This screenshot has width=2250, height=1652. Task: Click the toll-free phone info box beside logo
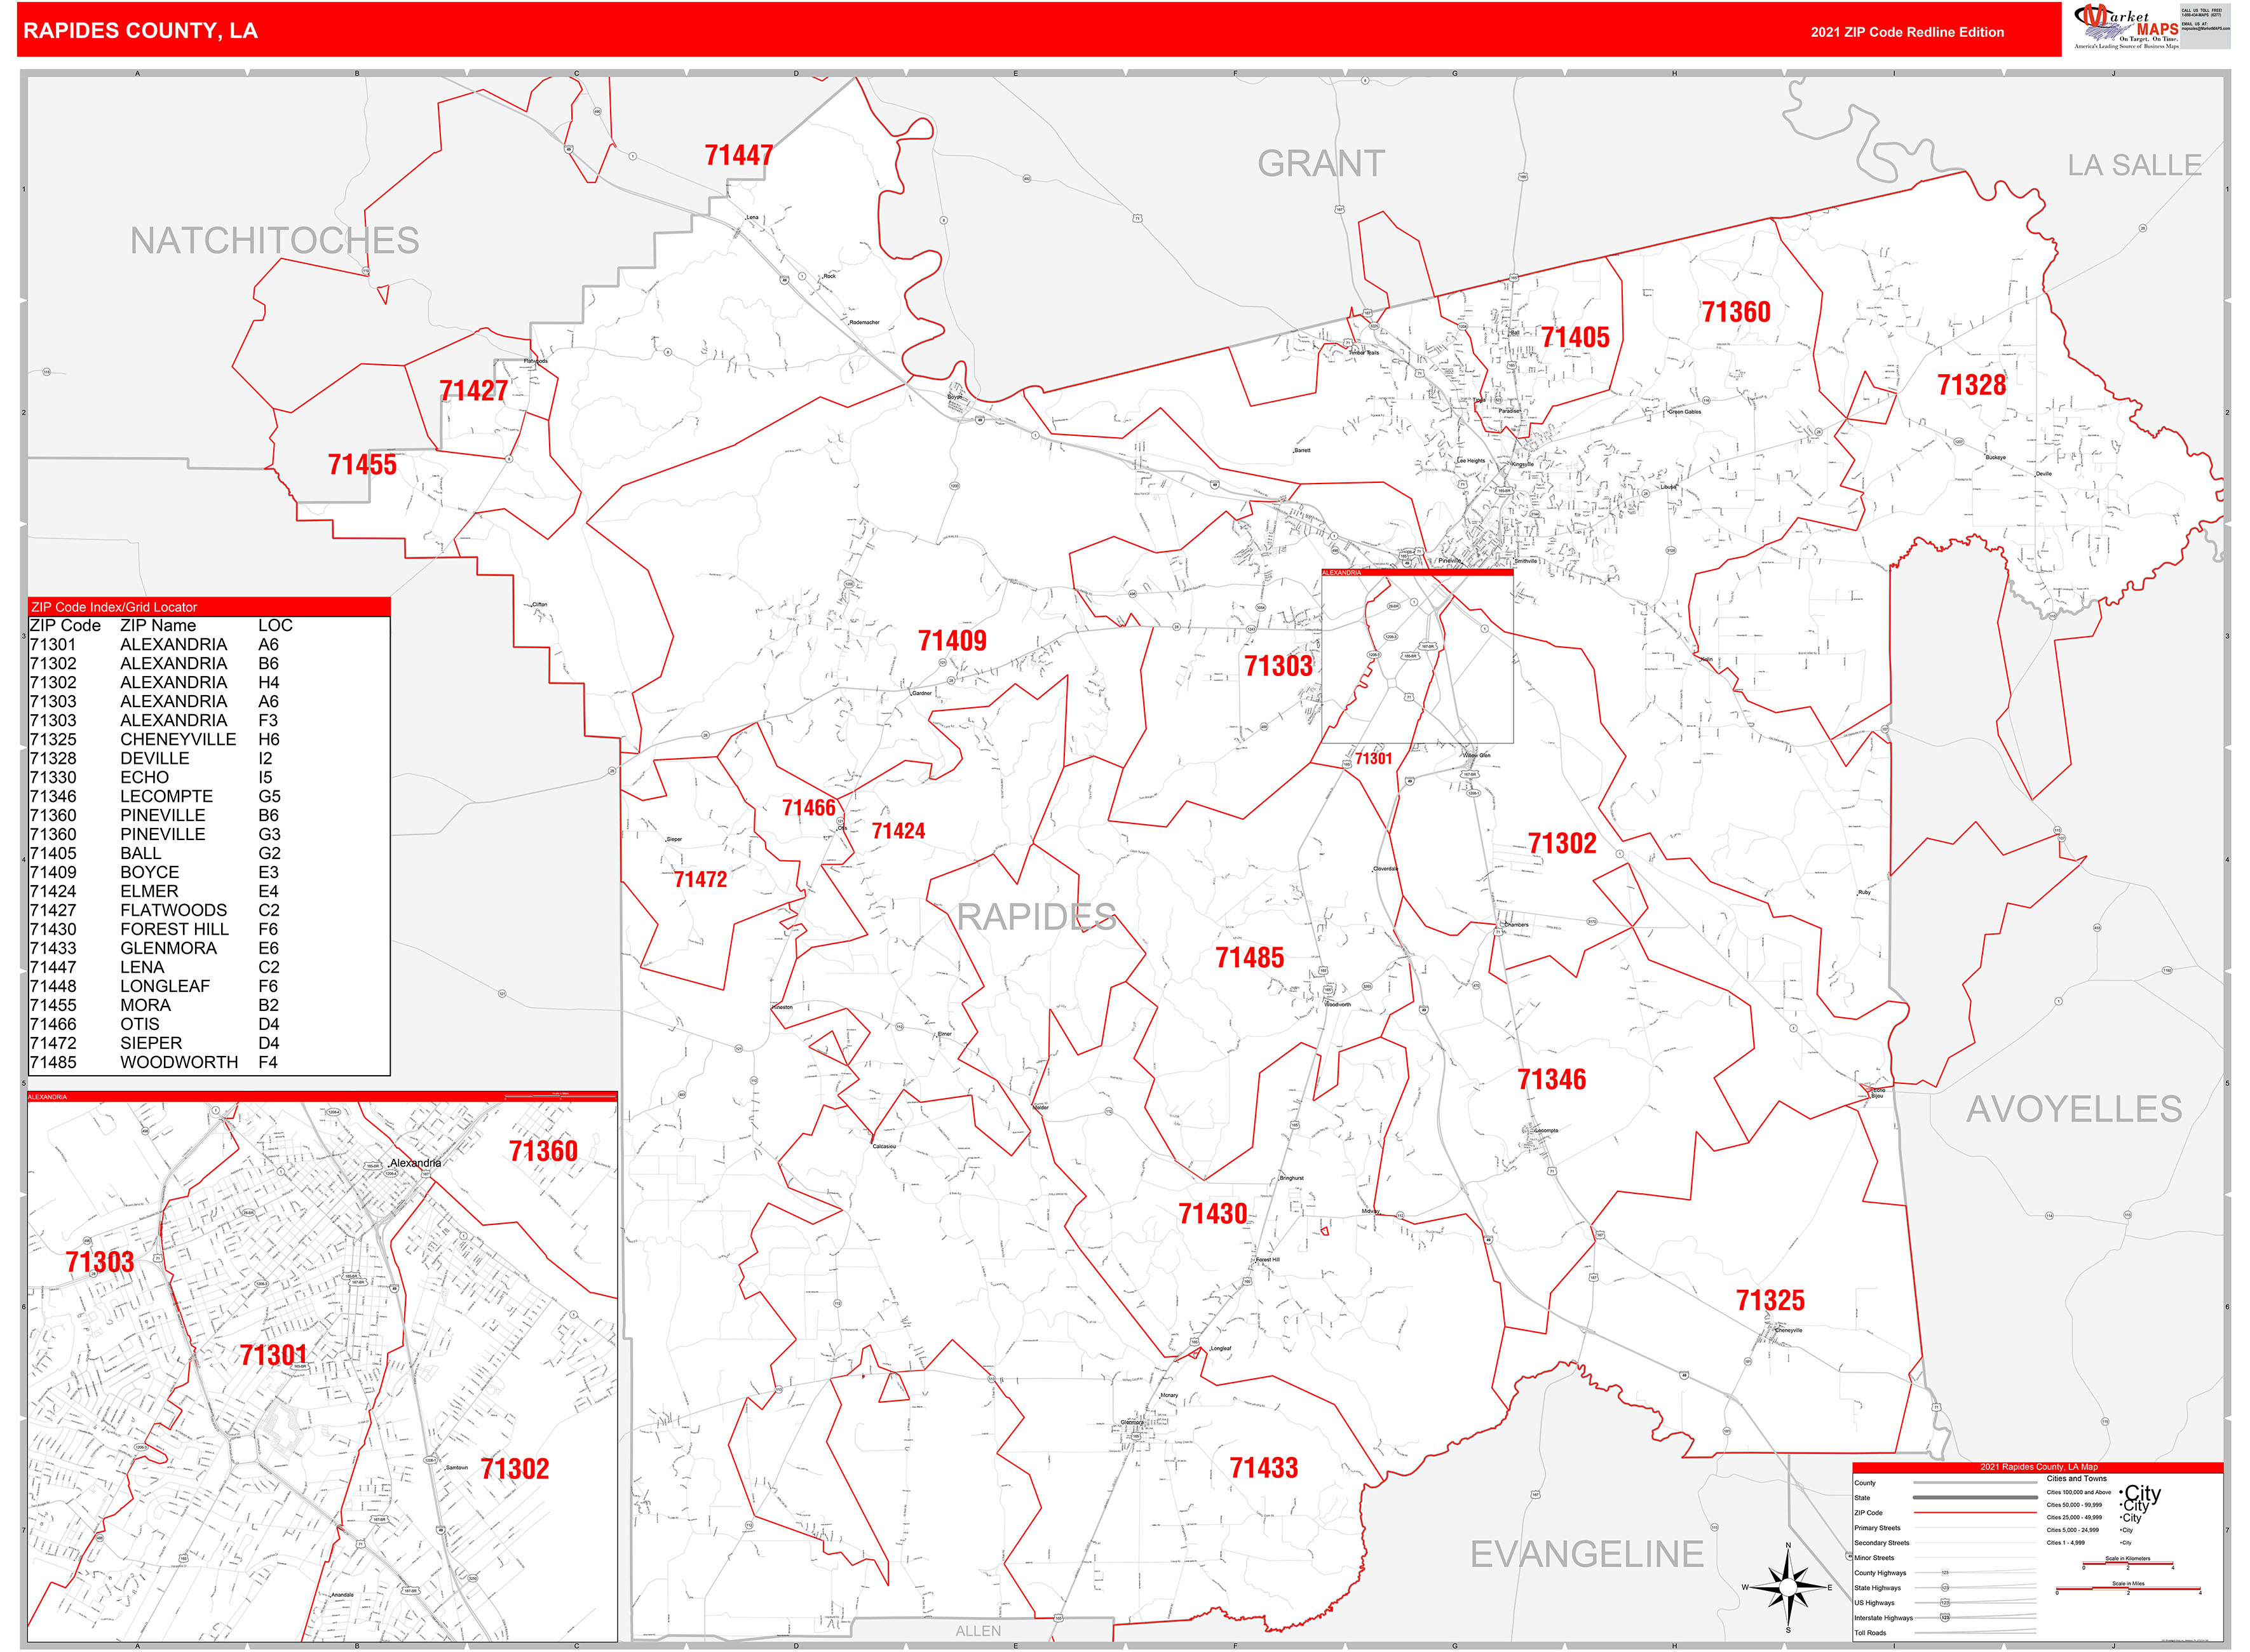tap(2206, 27)
